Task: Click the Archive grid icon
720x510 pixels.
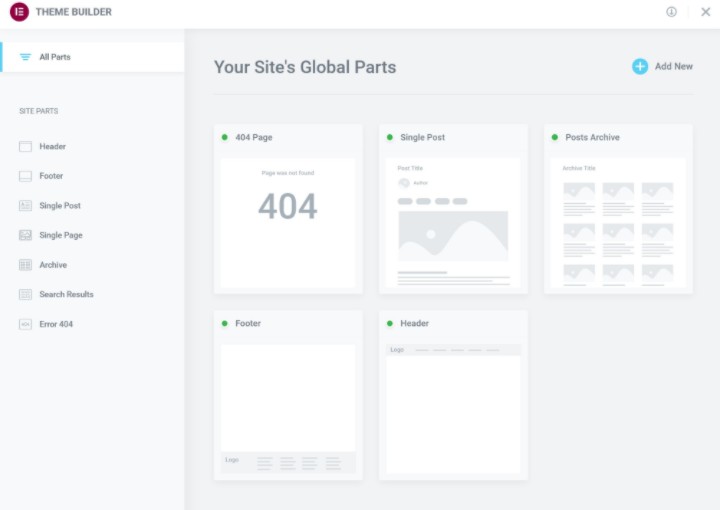Action: click(25, 265)
